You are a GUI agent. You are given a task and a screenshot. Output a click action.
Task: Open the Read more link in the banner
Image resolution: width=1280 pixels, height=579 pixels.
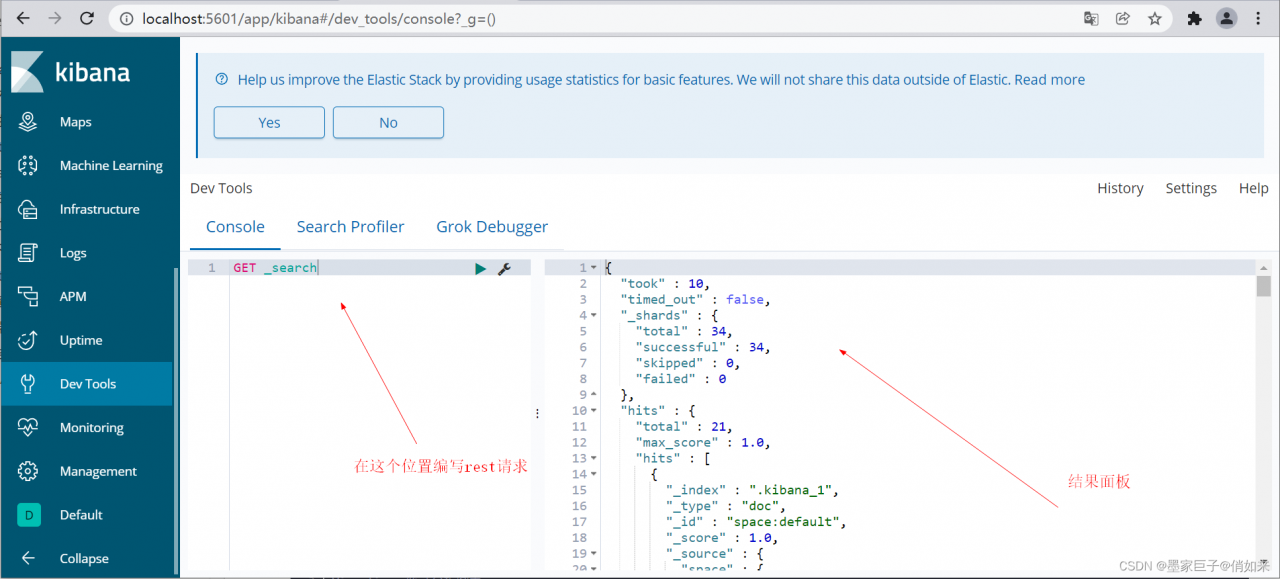click(1049, 80)
